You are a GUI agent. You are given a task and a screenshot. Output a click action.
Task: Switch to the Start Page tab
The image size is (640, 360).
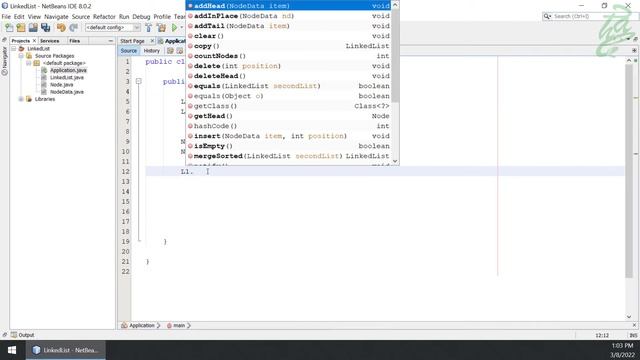pyautogui.click(x=133, y=41)
